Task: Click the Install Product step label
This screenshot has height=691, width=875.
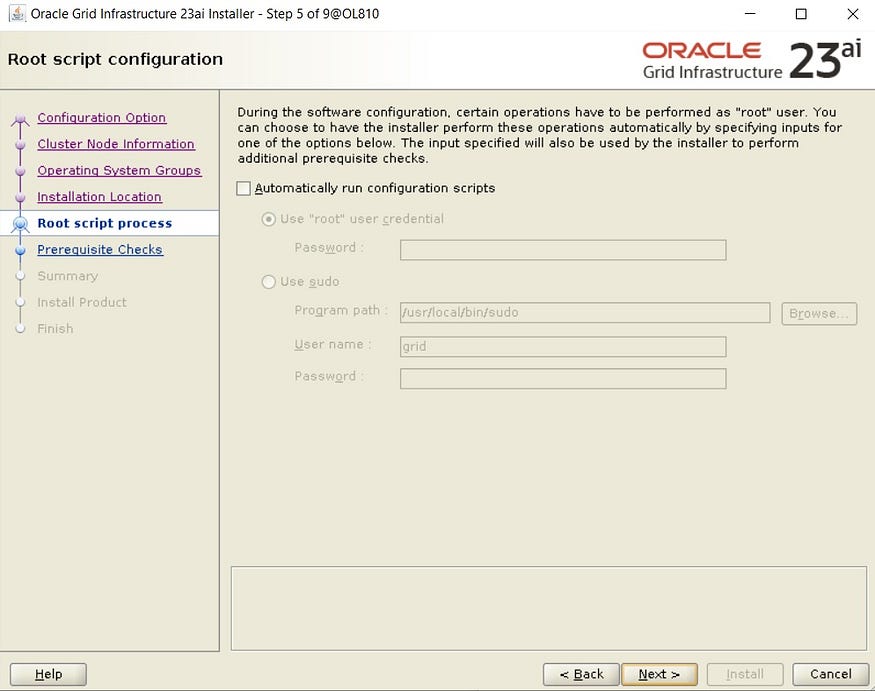Action: (81, 302)
